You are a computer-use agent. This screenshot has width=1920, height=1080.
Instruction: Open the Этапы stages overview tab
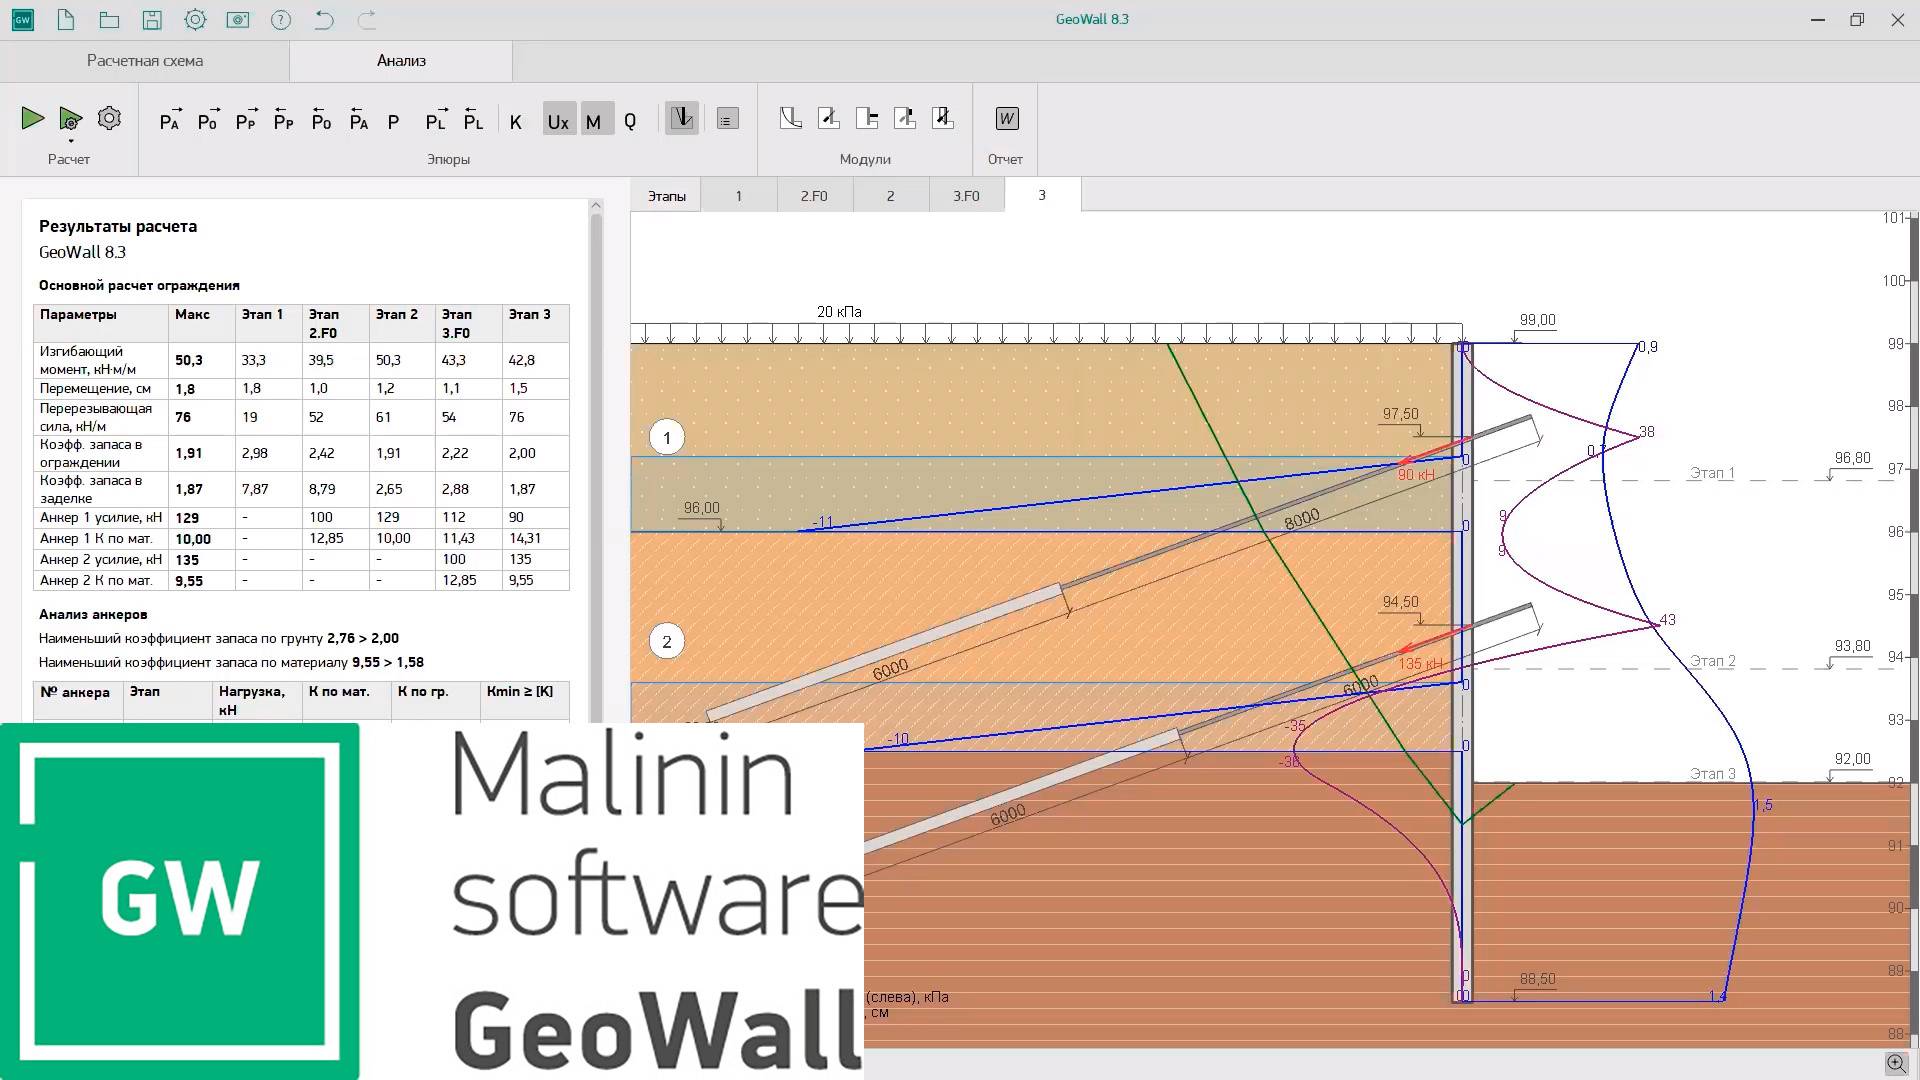[x=666, y=196]
